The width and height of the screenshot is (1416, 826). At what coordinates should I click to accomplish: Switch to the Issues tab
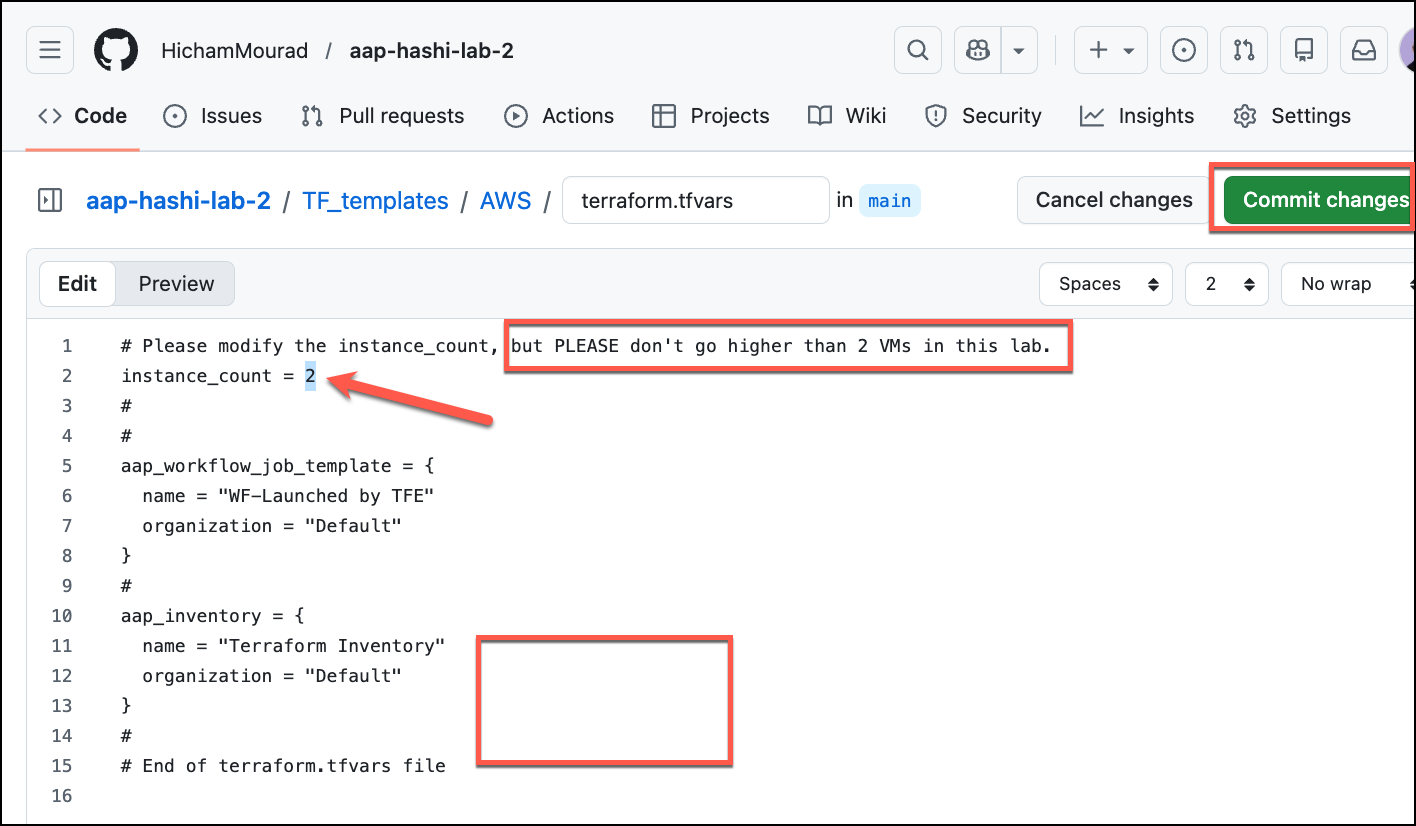[212, 116]
